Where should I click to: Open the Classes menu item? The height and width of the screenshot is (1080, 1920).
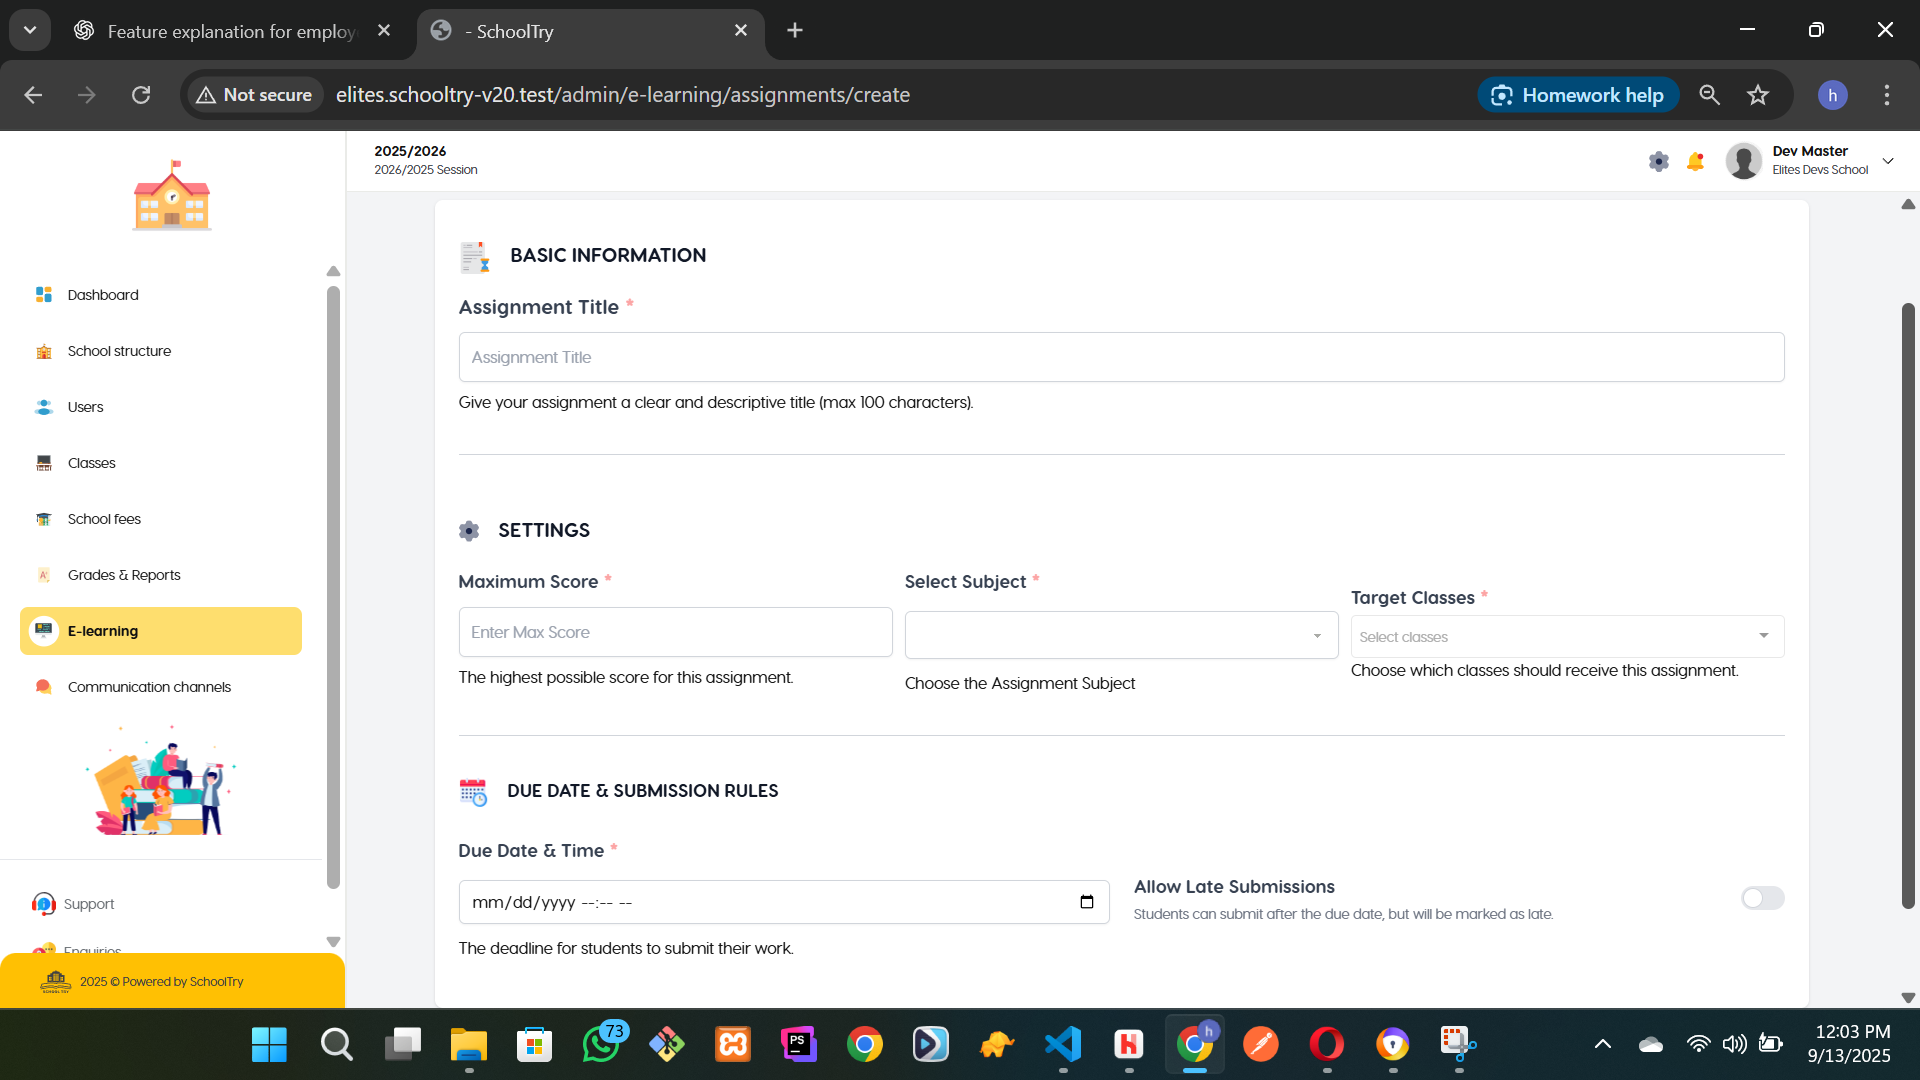point(160,463)
